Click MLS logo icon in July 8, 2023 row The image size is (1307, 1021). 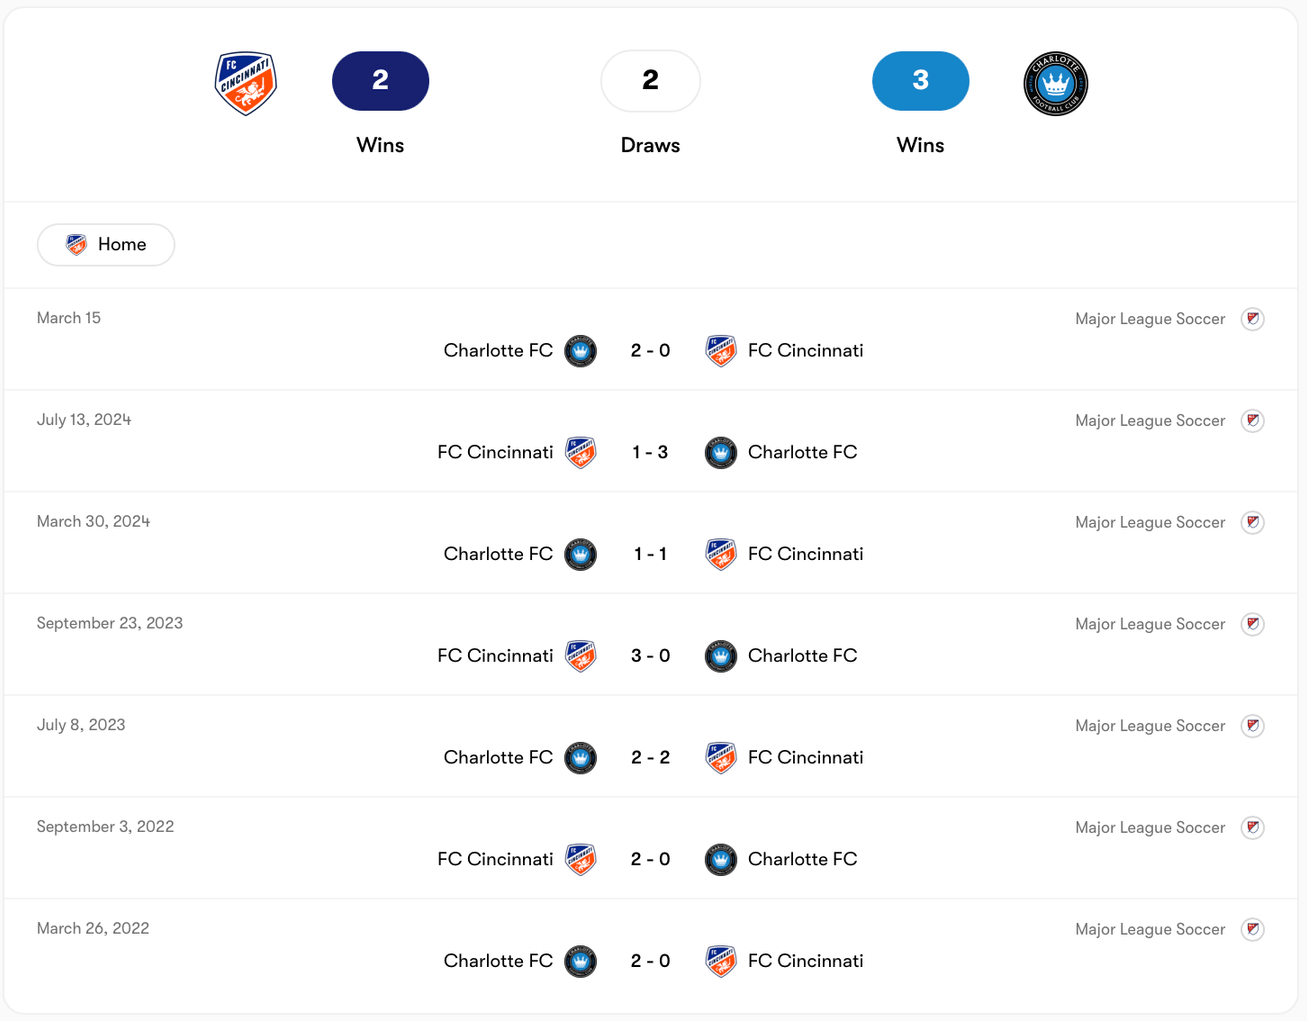click(1252, 726)
